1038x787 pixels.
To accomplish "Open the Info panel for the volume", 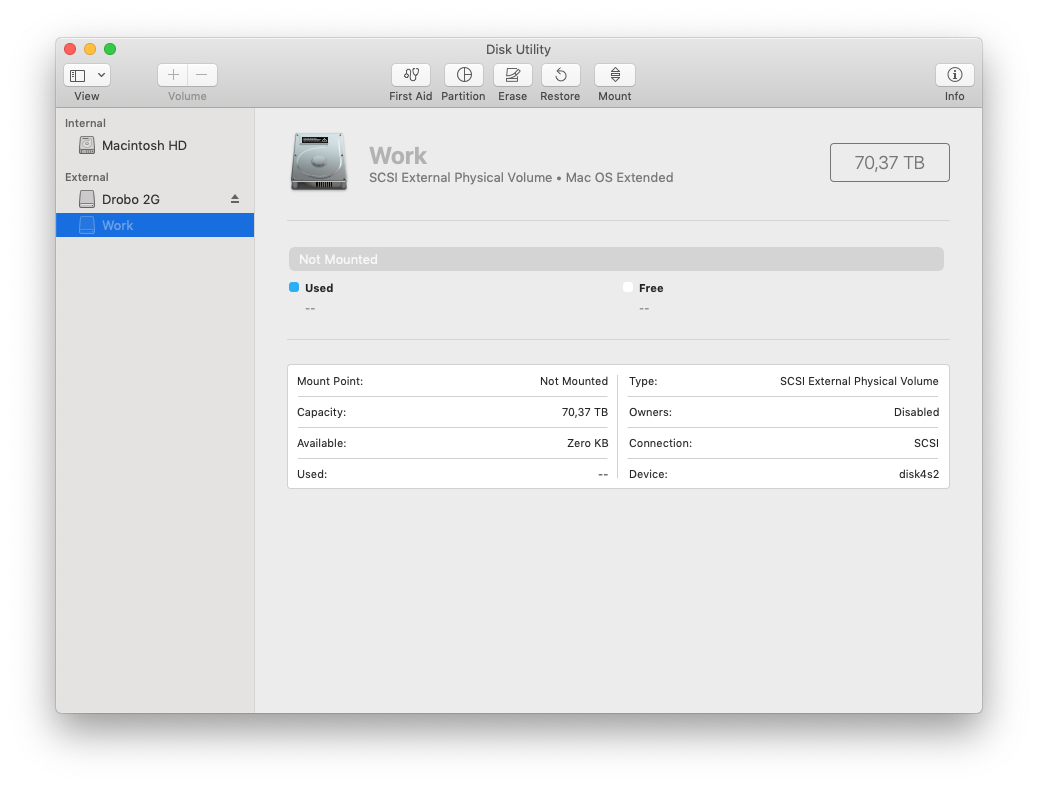I will 954,75.
